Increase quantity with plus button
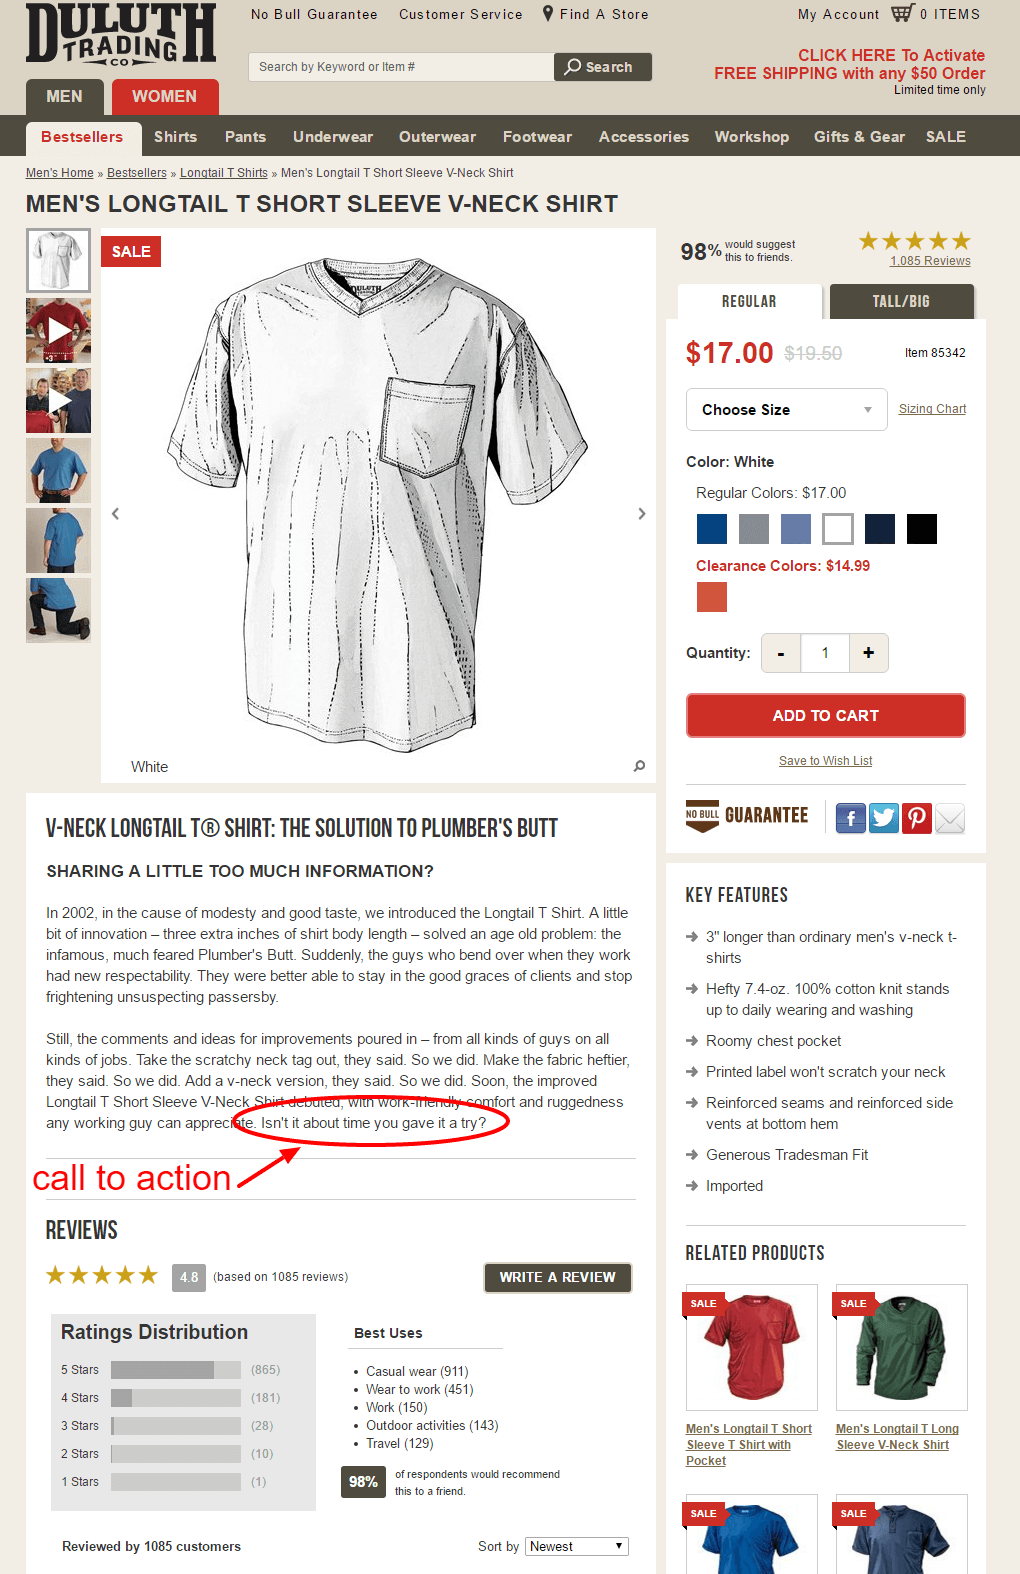 pos(869,653)
